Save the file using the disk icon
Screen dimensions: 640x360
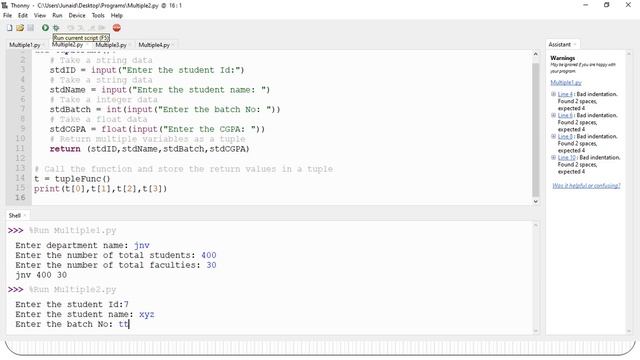tap(31, 28)
